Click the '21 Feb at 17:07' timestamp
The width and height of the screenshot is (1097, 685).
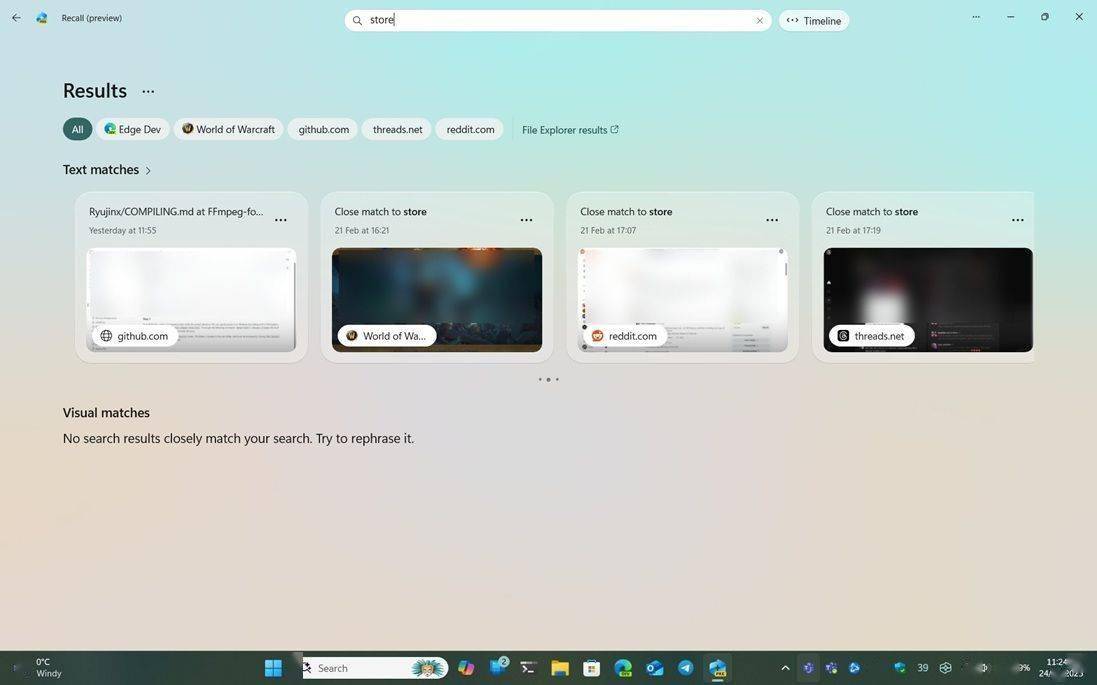click(608, 230)
